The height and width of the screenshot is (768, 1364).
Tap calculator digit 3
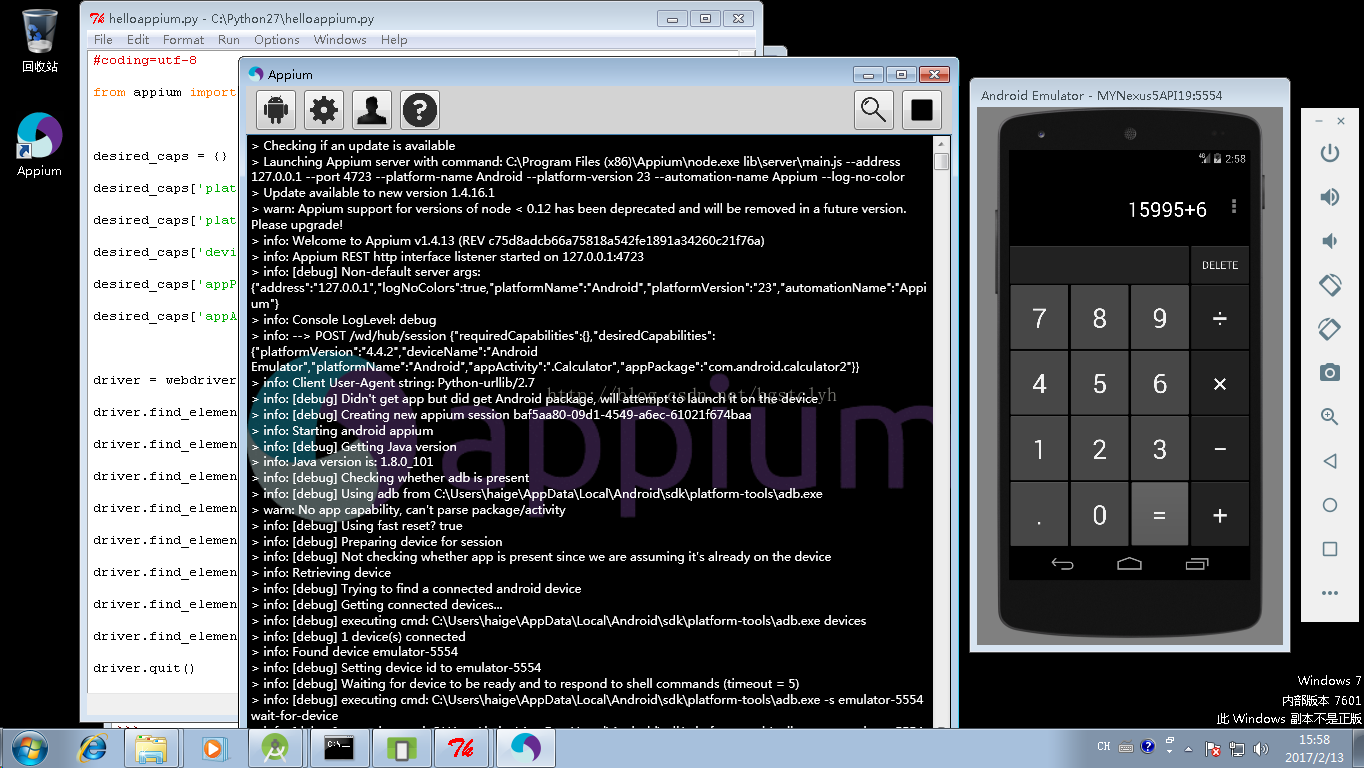[1160, 449]
